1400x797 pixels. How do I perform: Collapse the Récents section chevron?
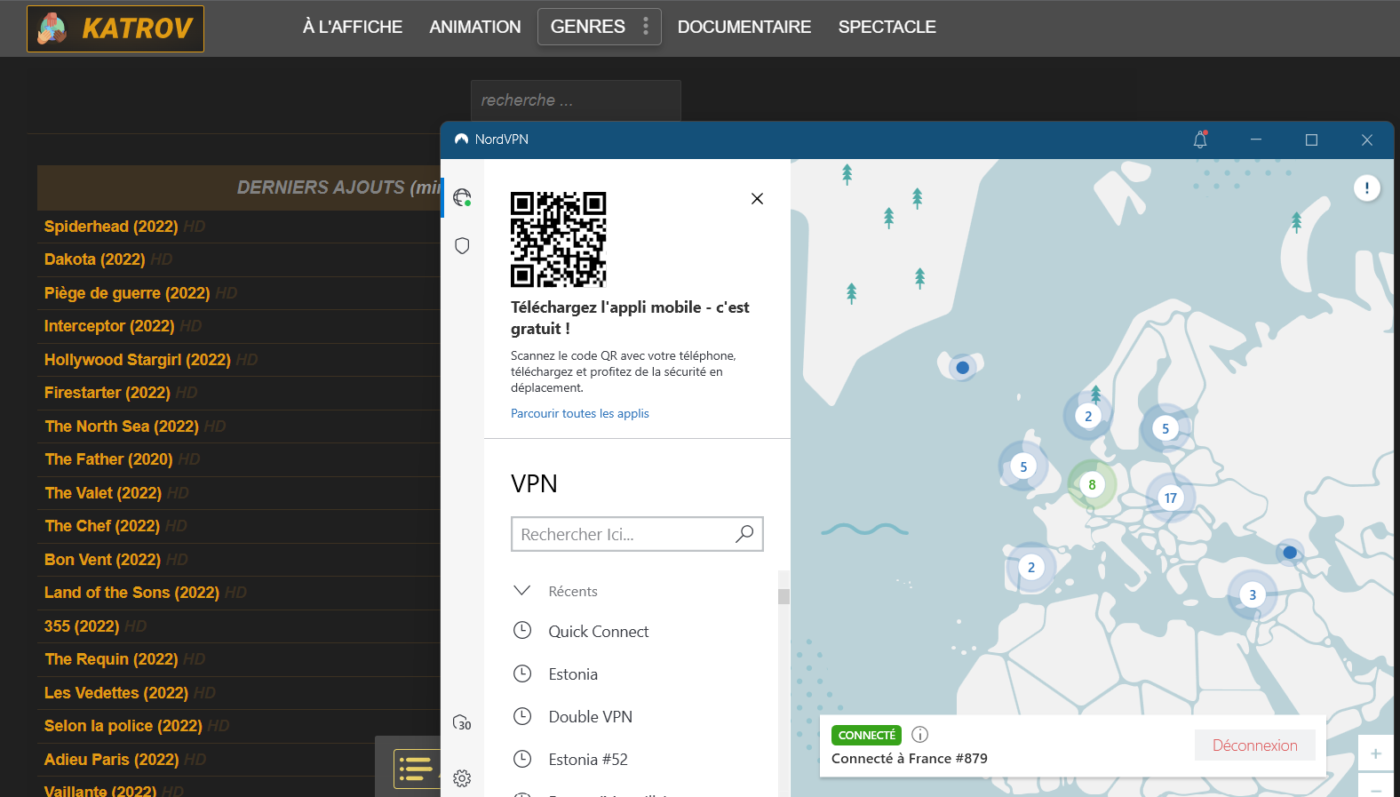(522, 591)
